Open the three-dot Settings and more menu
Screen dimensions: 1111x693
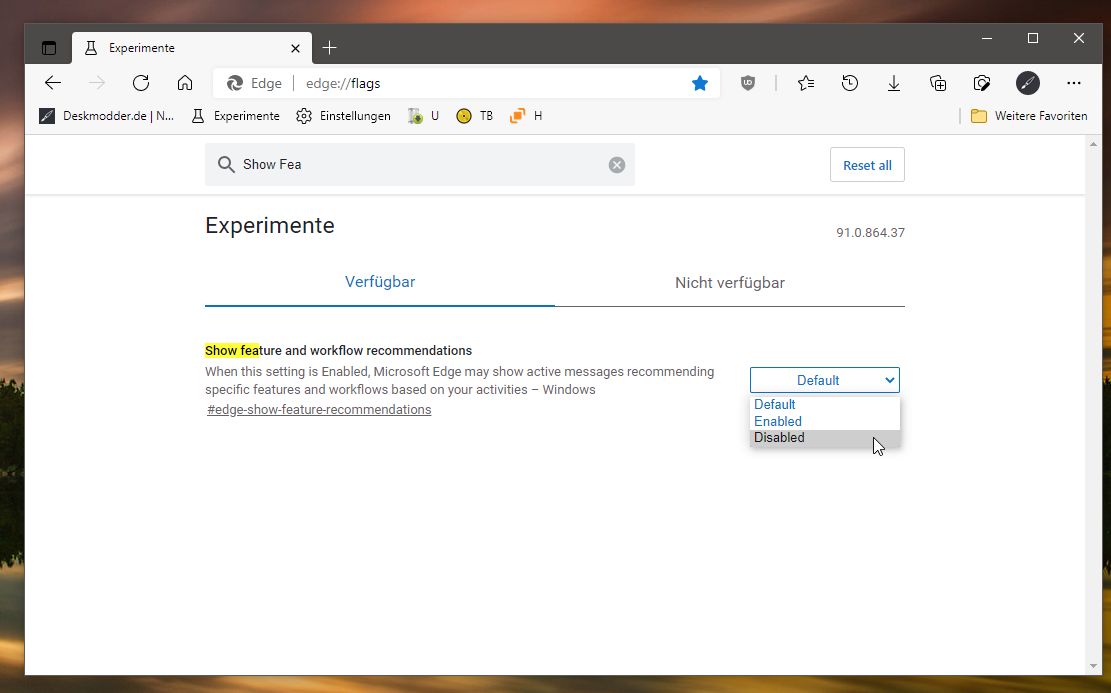click(1073, 83)
